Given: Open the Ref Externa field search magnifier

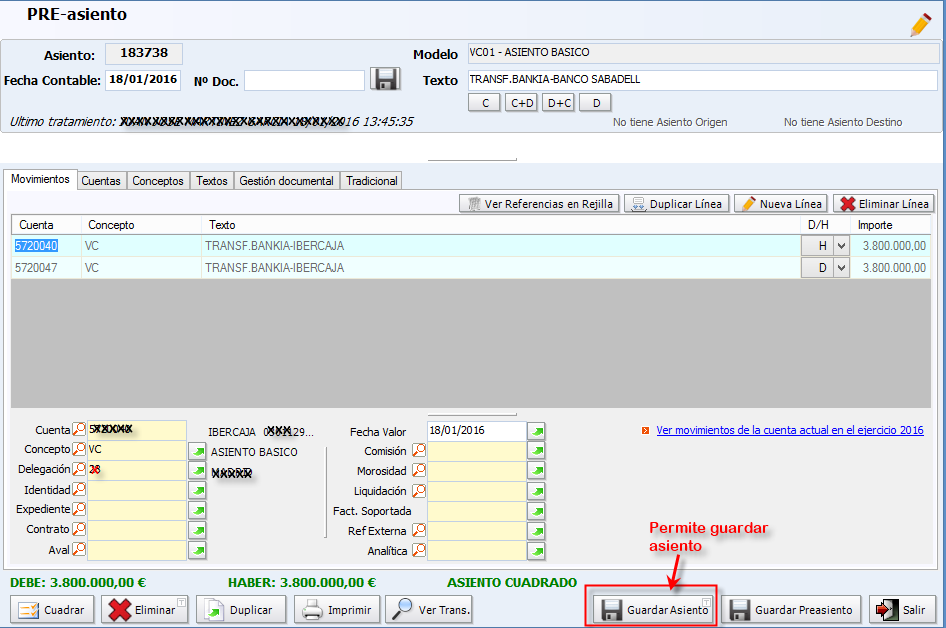Looking at the screenshot, I should click(x=419, y=530).
